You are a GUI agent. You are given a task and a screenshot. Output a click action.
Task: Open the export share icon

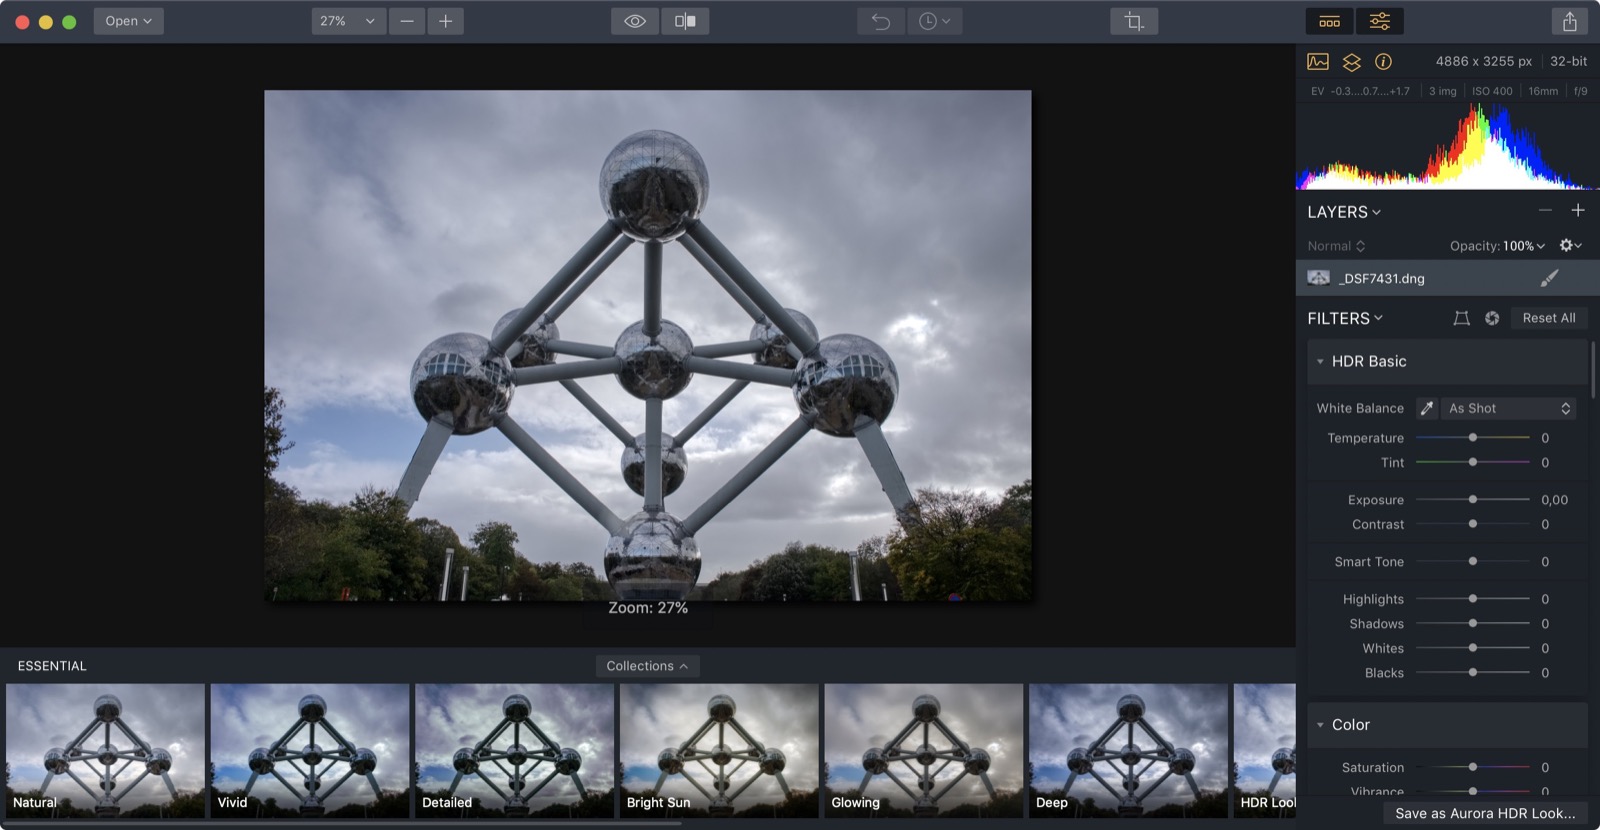[1569, 21]
